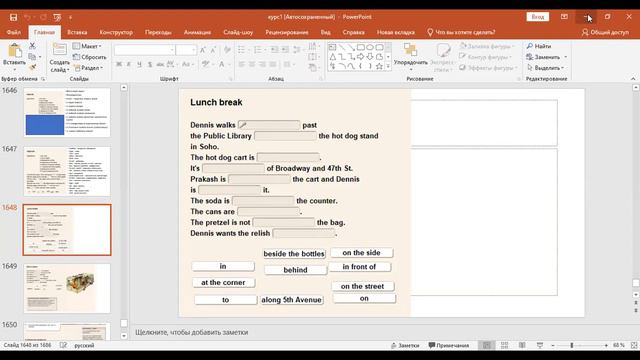Toggle strikethrough formatting

[160, 64]
